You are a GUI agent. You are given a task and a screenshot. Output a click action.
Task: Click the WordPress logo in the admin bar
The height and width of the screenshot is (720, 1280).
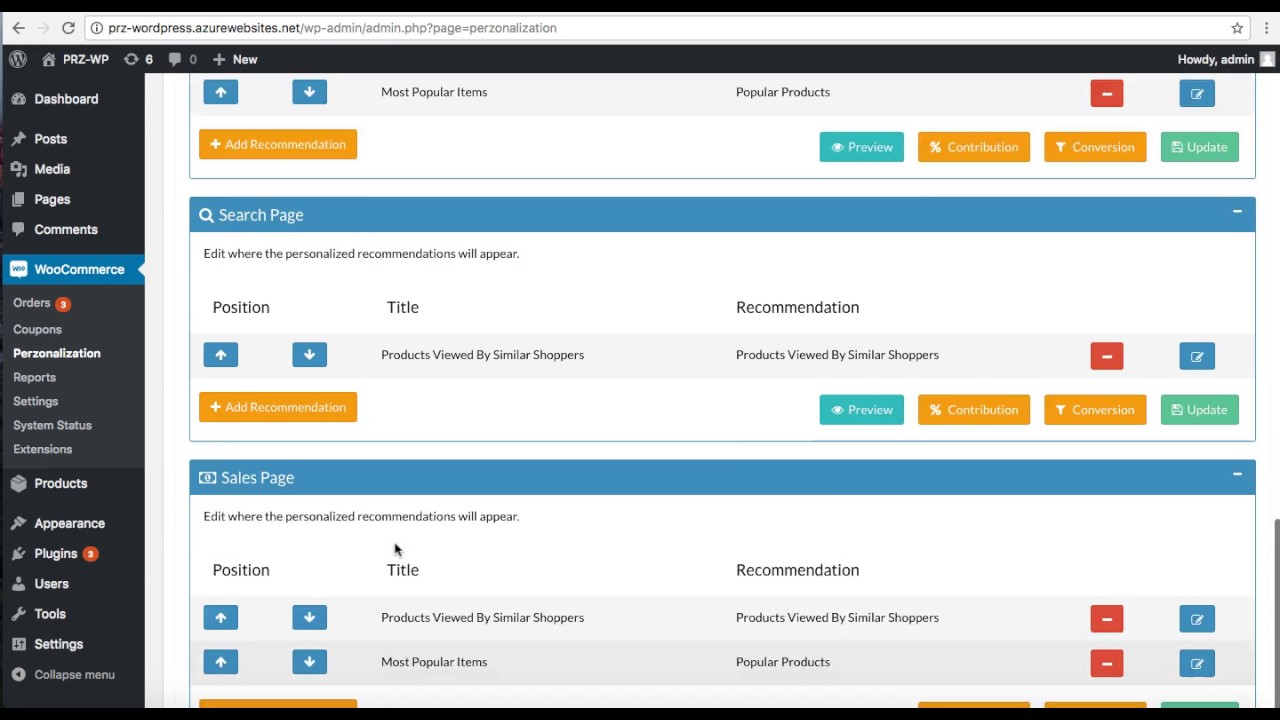[18, 59]
